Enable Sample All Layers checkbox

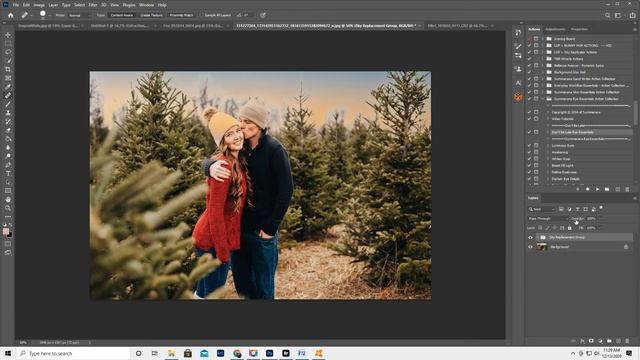click(202, 15)
